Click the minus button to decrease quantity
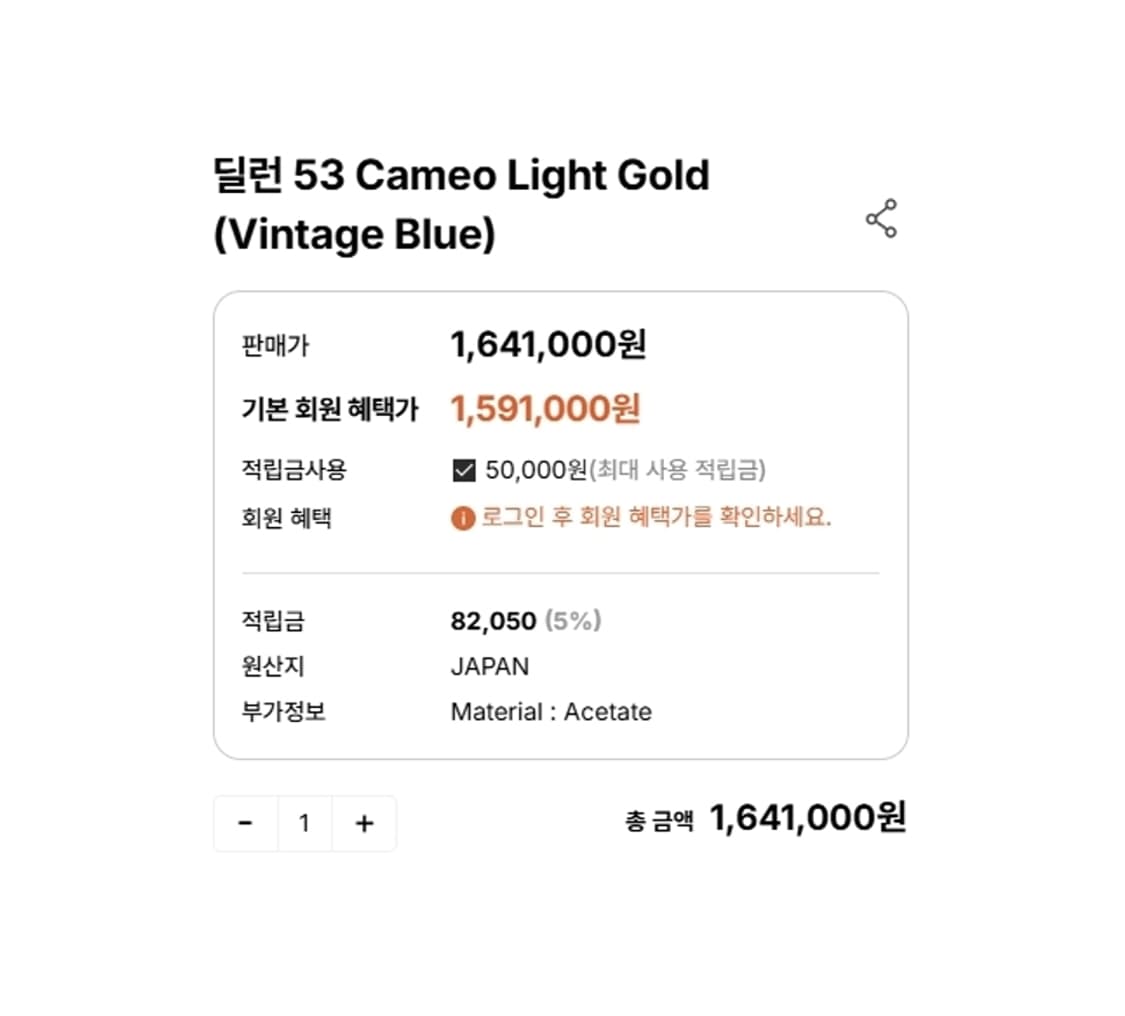1125x1016 pixels. coord(245,822)
